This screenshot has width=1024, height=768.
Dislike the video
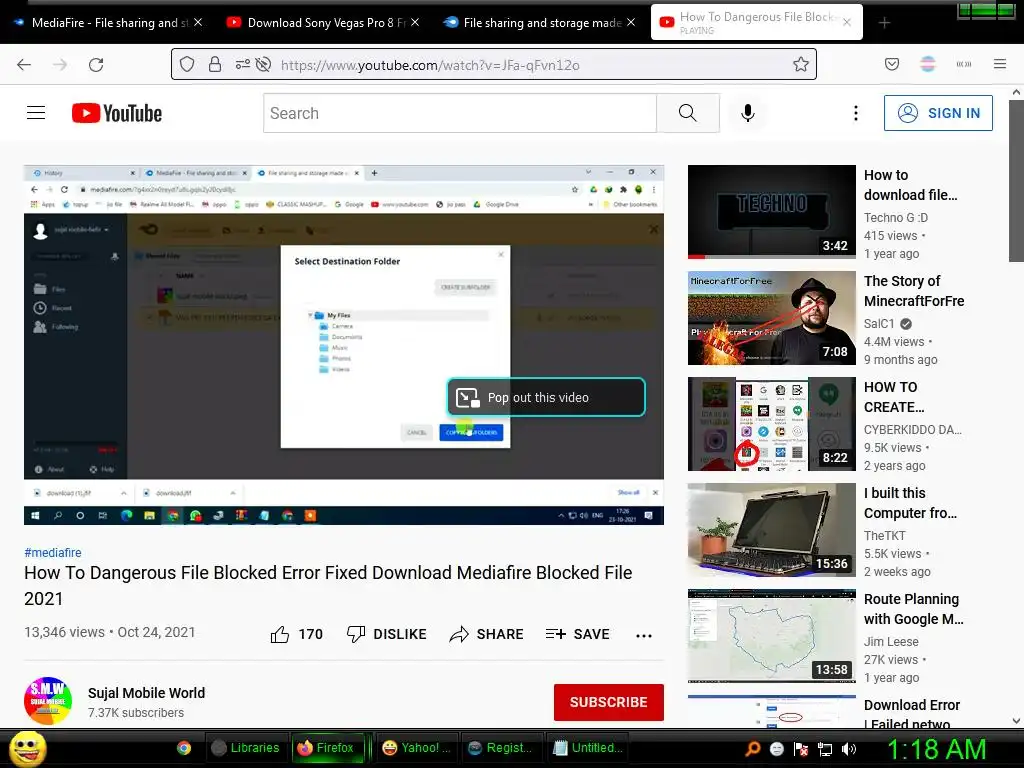tap(387, 634)
